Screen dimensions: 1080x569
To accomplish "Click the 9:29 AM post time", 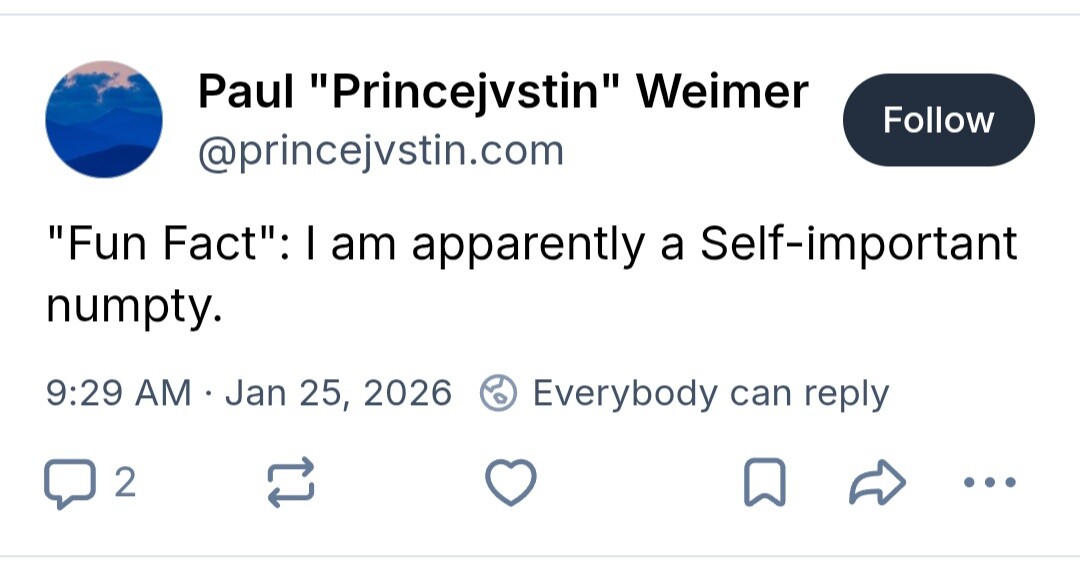I will pyautogui.click(x=118, y=393).
